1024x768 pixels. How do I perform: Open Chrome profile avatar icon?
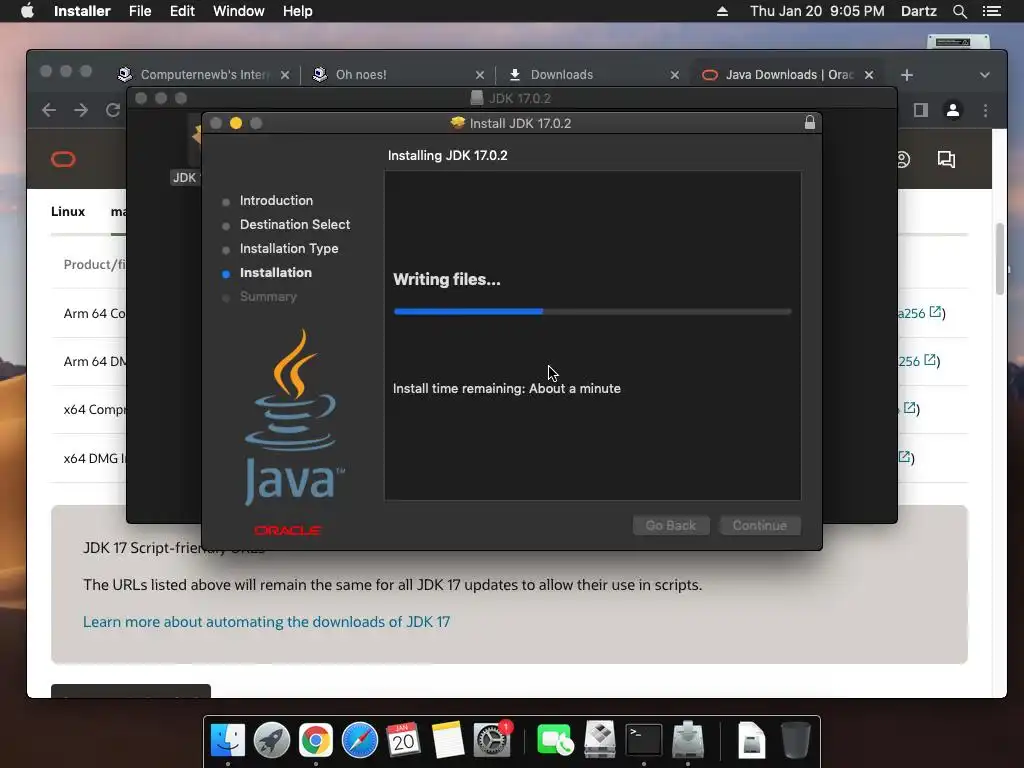tap(953, 110)
